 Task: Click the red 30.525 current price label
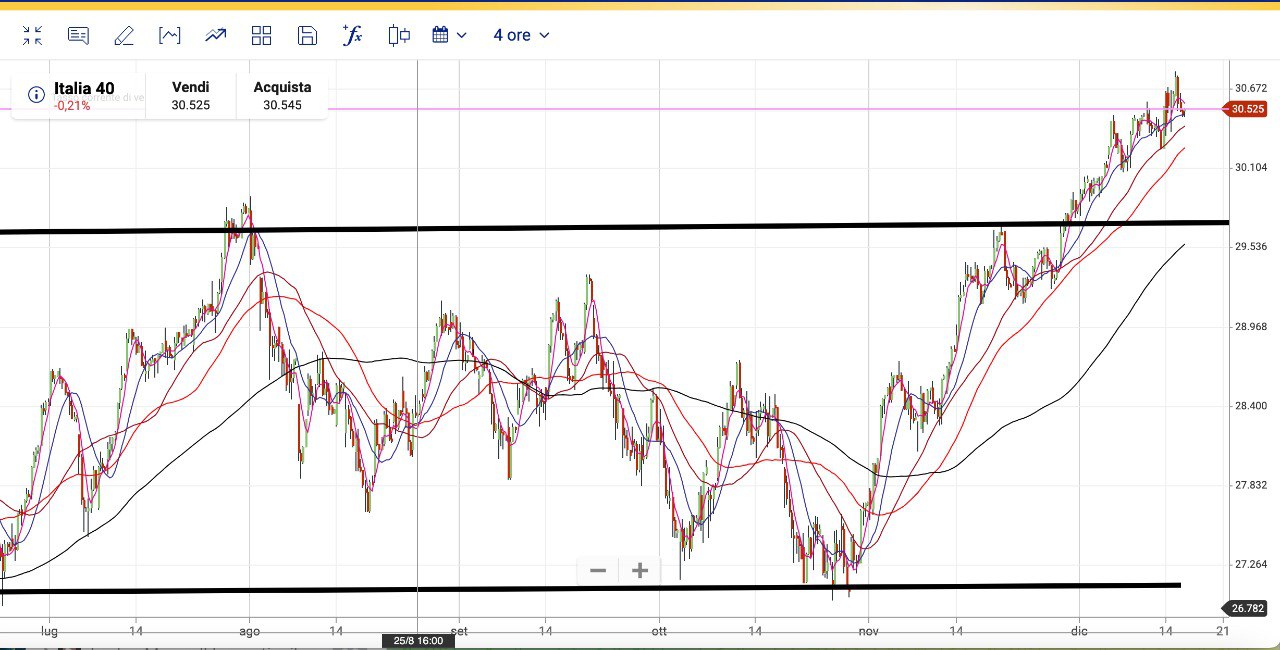click(1249, 109)
